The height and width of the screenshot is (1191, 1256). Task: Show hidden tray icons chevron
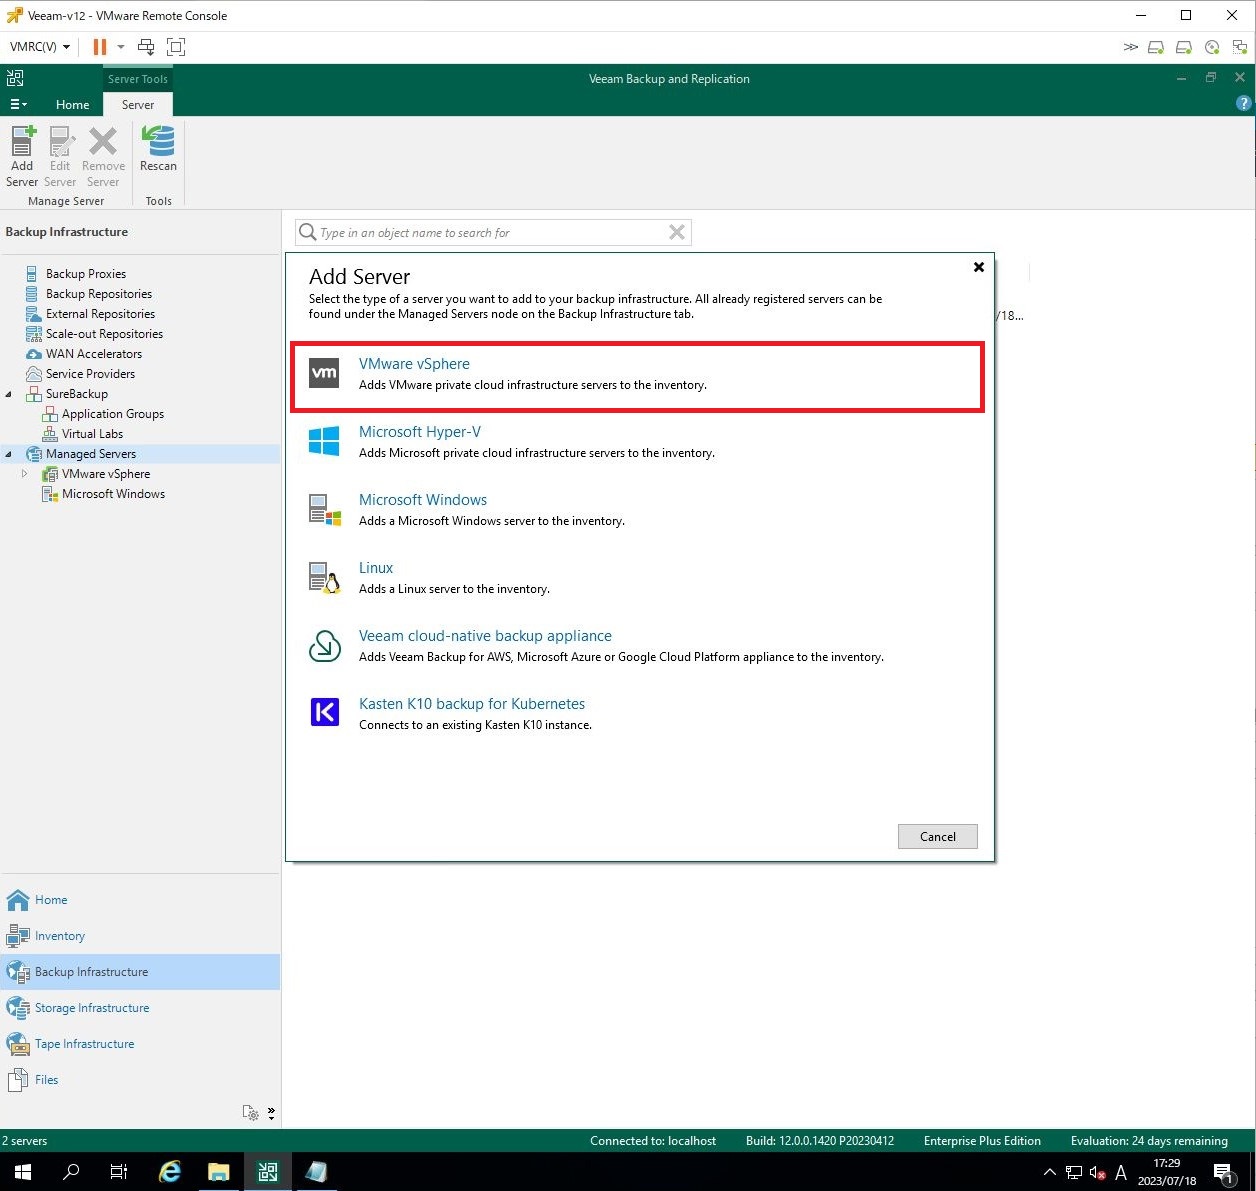point(1049,1172)
